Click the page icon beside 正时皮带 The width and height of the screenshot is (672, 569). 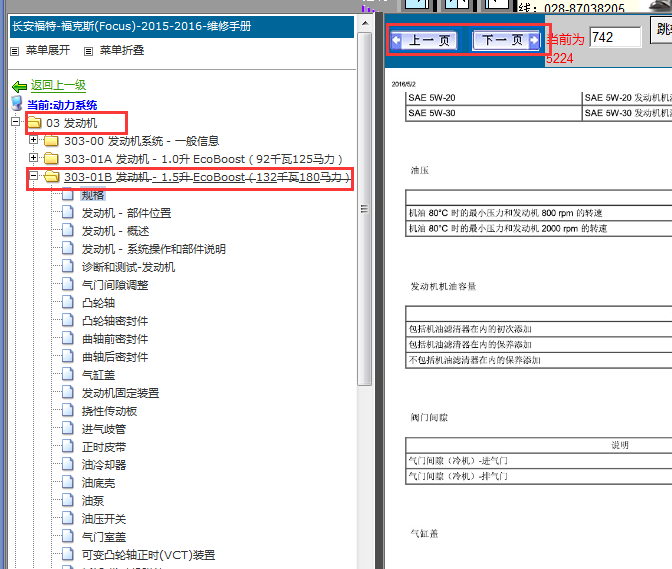68,446
